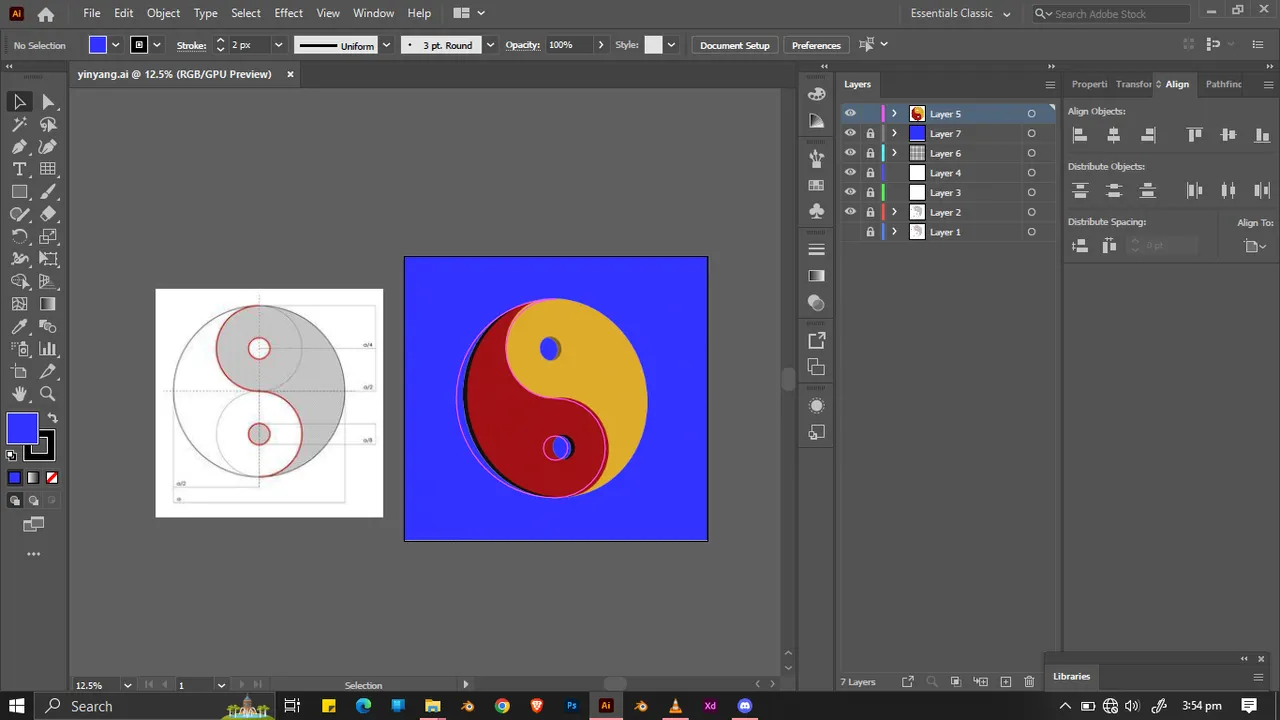Pick the Paintbrush tool
The height and width of the screenshot is (720, 1280).
48,191
